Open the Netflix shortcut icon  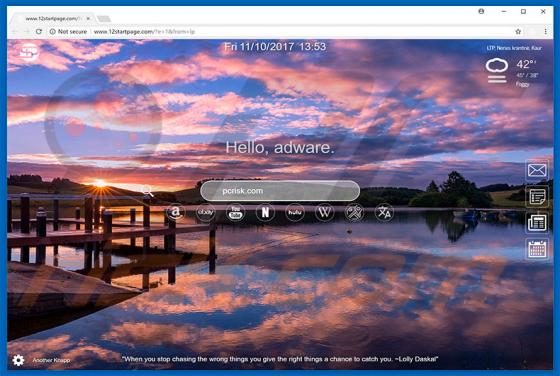coord(265,212)
